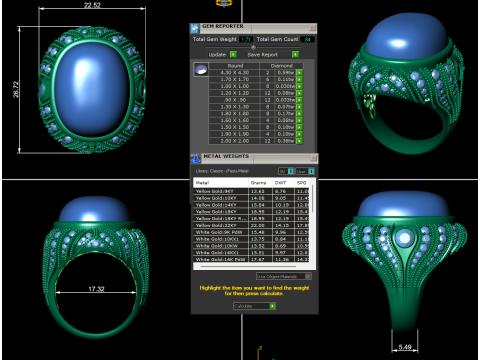Select the White Gold:14K PdW row

pos(251,259)
